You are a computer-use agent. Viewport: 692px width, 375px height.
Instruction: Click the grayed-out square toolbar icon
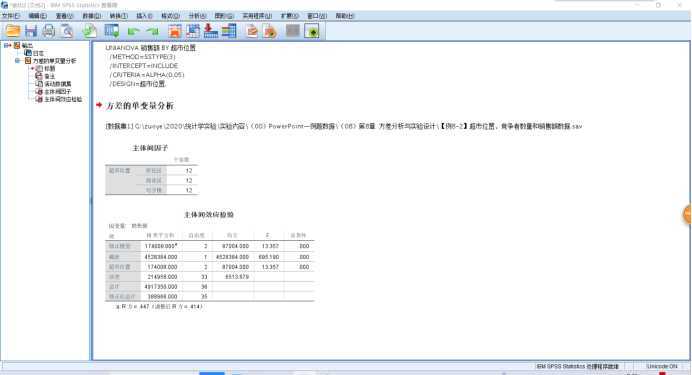pos(293,31)
